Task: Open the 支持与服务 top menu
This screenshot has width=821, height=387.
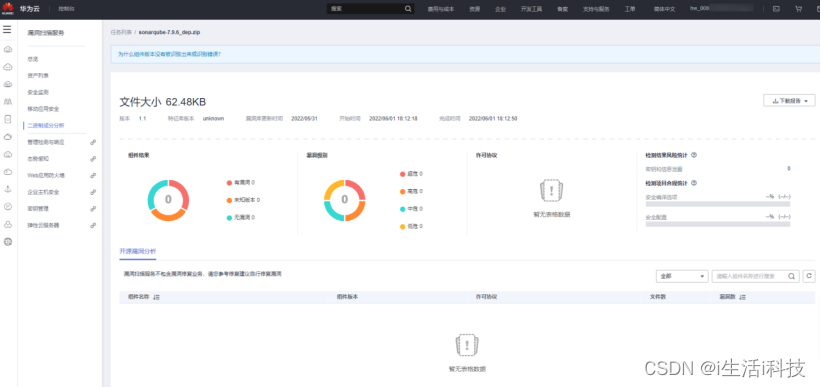Action: [596, 9]
